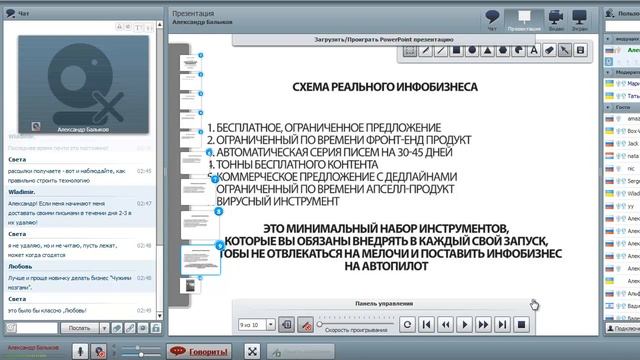Select the pie sector shape tool
The image size is (640, 360).
[518, 51]
